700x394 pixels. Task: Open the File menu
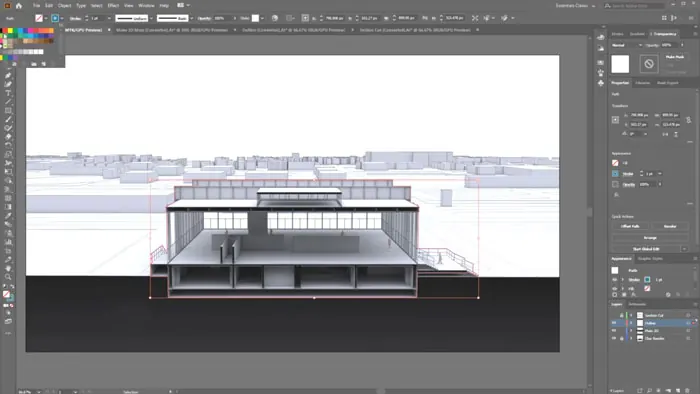click(x=36, y=6)
